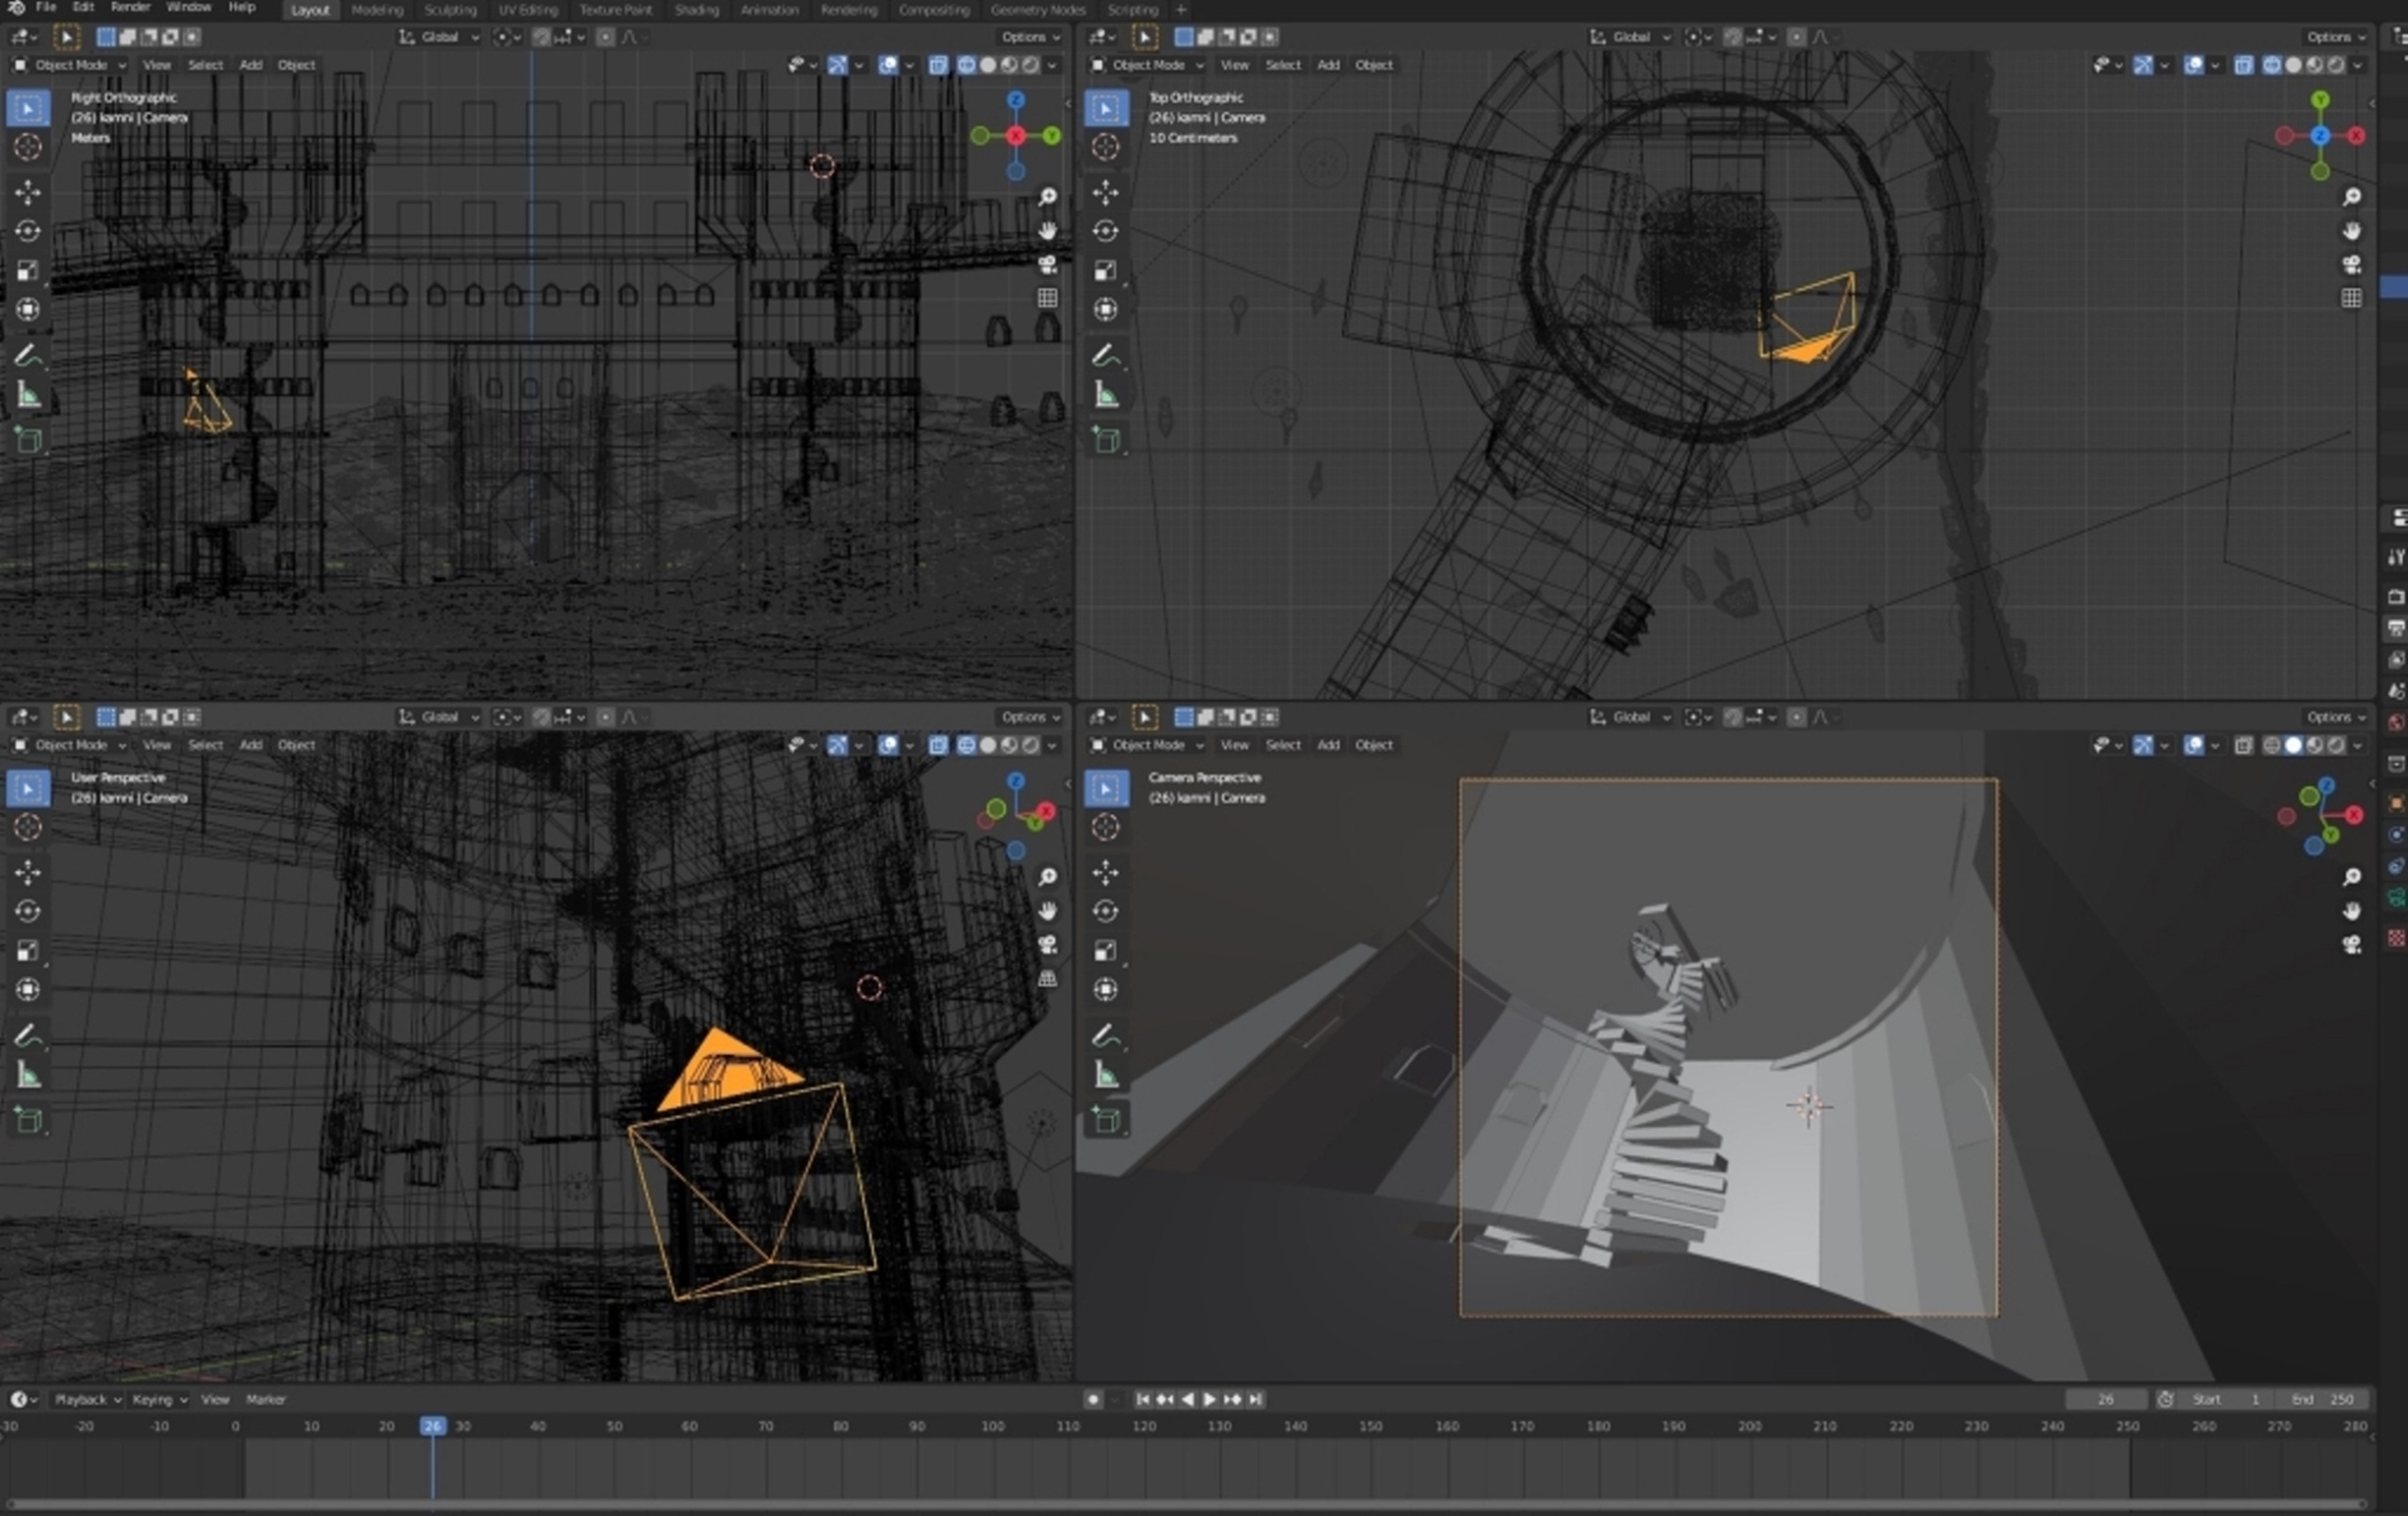Click the frame 26 playhead marker in the timeline

[x=432, y=1426]
